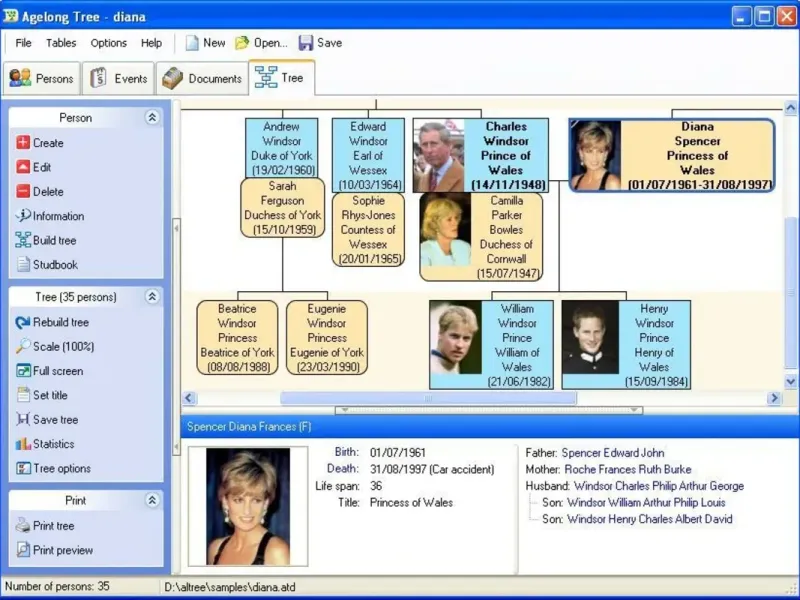Image resolution: width=800 pixels, height=600 pixels.
Task: Click Diana's portrait in details pane
Action: (x=248, y=506)
